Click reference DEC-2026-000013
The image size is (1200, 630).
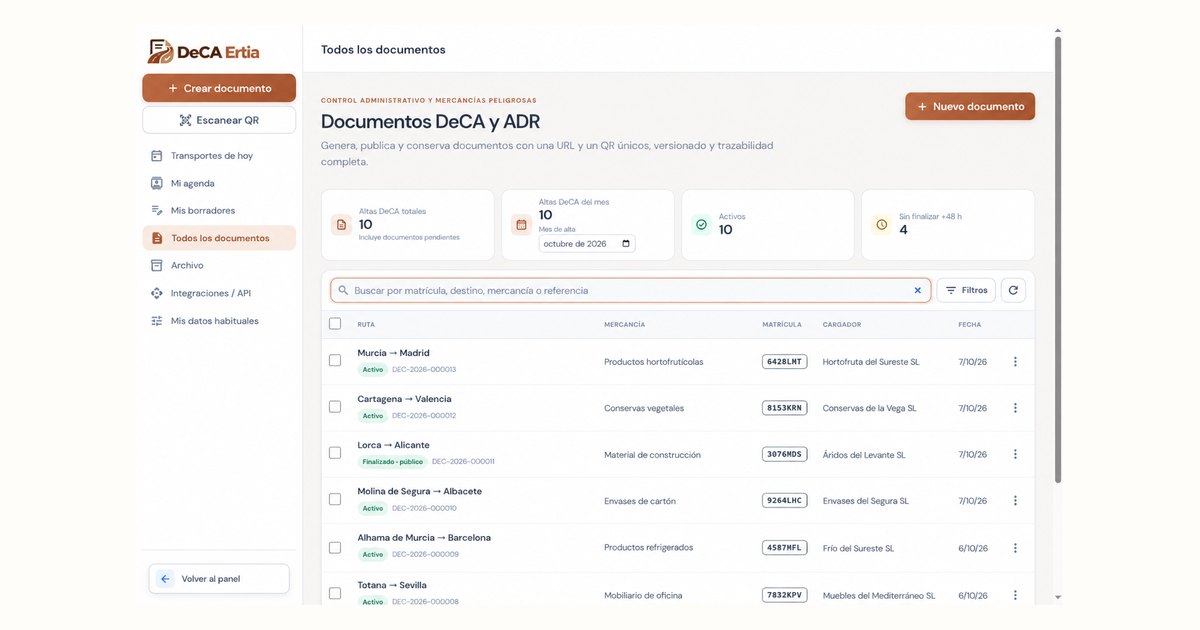(424, 370)
